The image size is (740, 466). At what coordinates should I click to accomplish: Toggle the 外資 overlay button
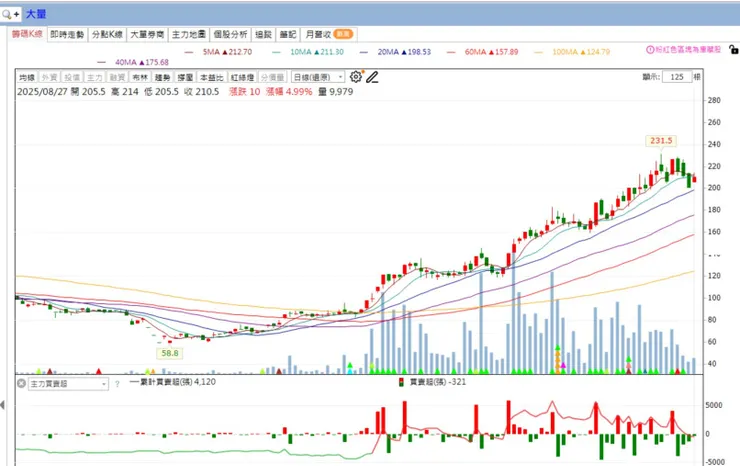[50, 77]
